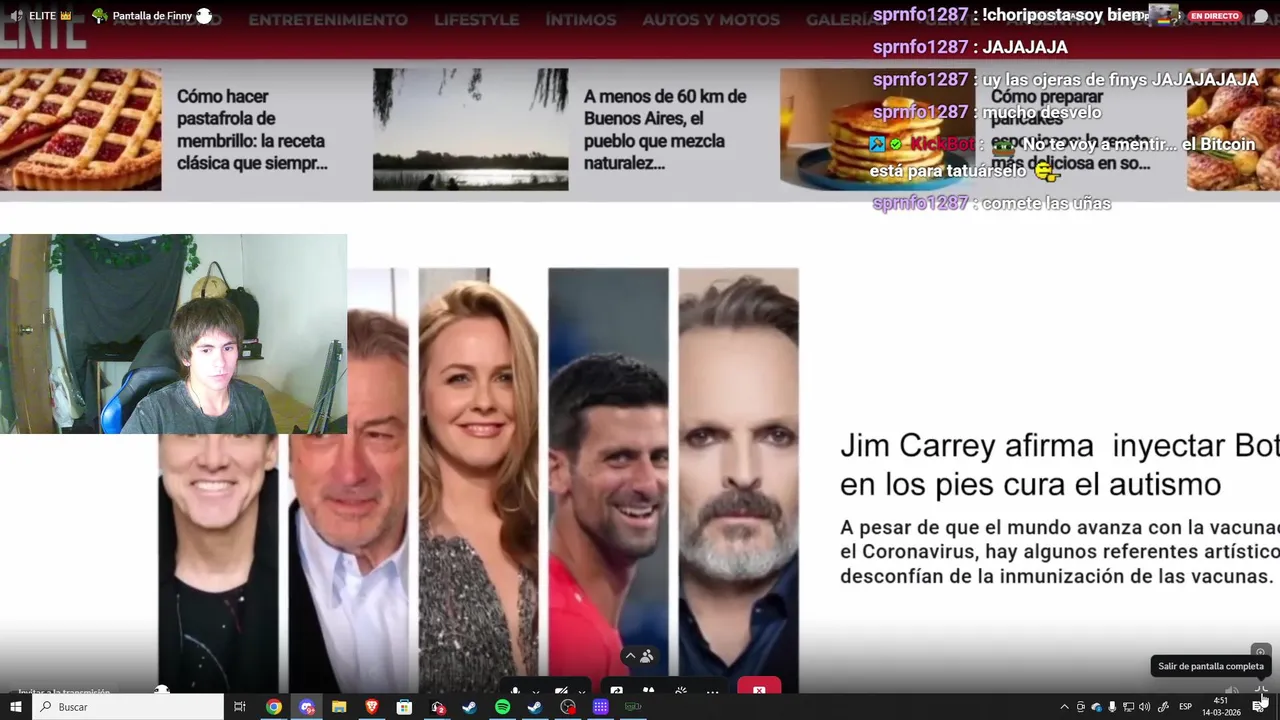Click the Jim Carrey Botox headline

(1060, 465)
